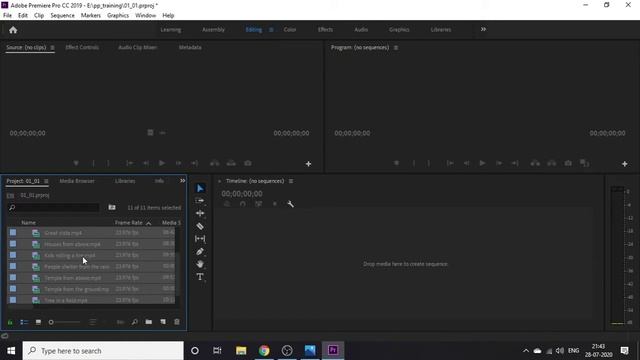Click Insert button in Source monitor

coord(215,163)
